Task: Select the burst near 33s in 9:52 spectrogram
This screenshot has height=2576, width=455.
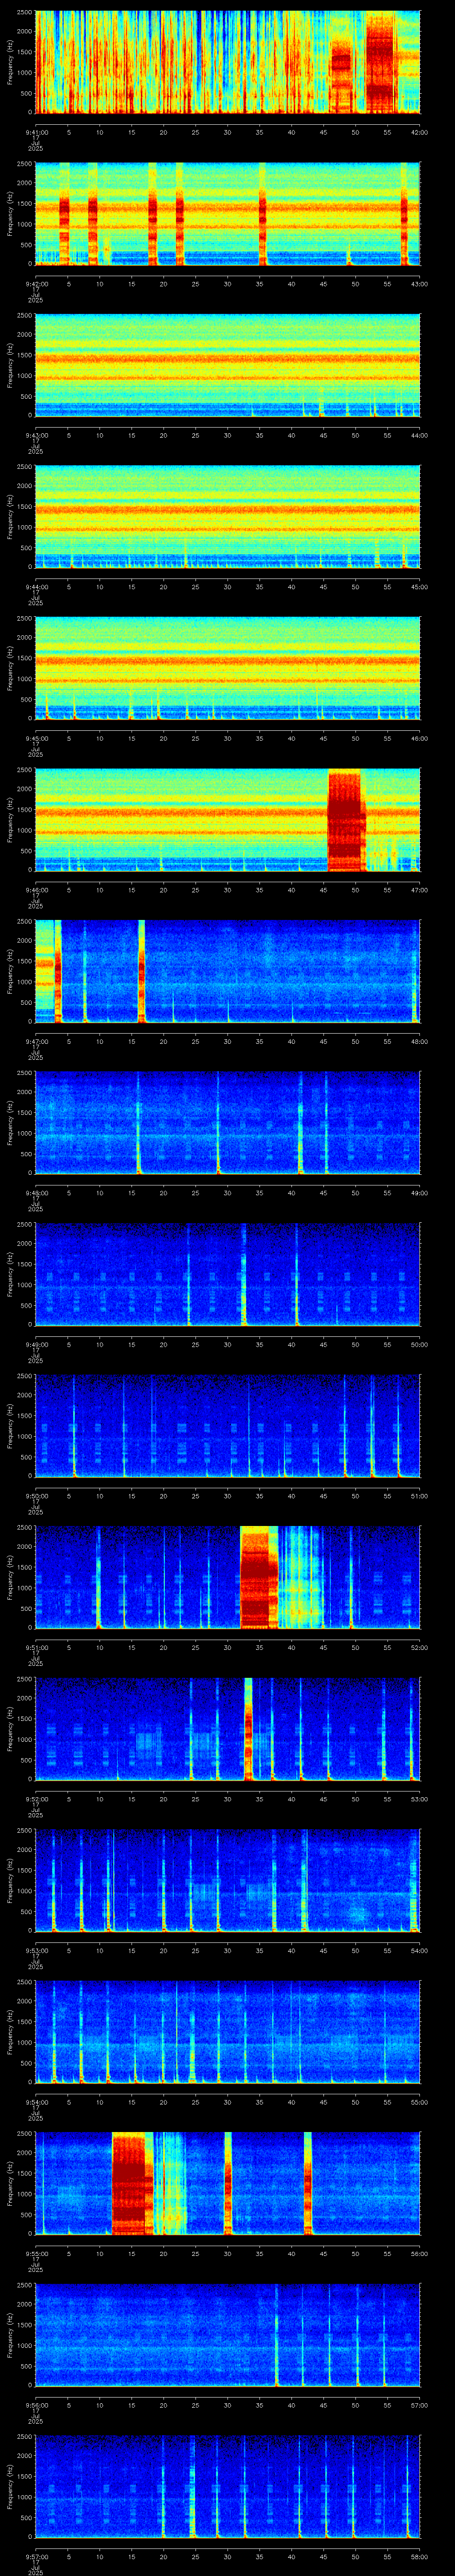Action: pos(249,1729)
